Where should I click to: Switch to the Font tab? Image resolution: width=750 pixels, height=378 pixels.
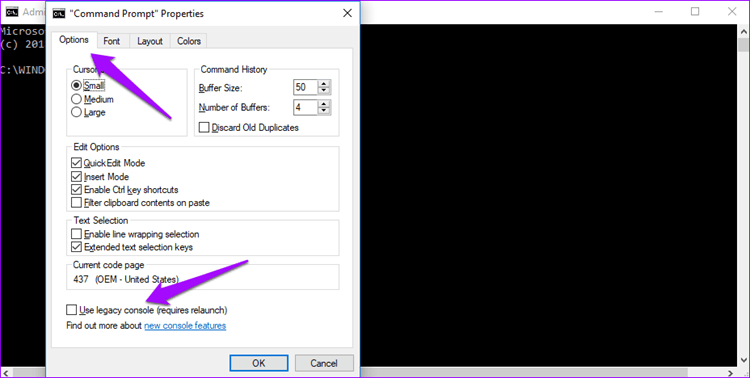click(111, 41)
